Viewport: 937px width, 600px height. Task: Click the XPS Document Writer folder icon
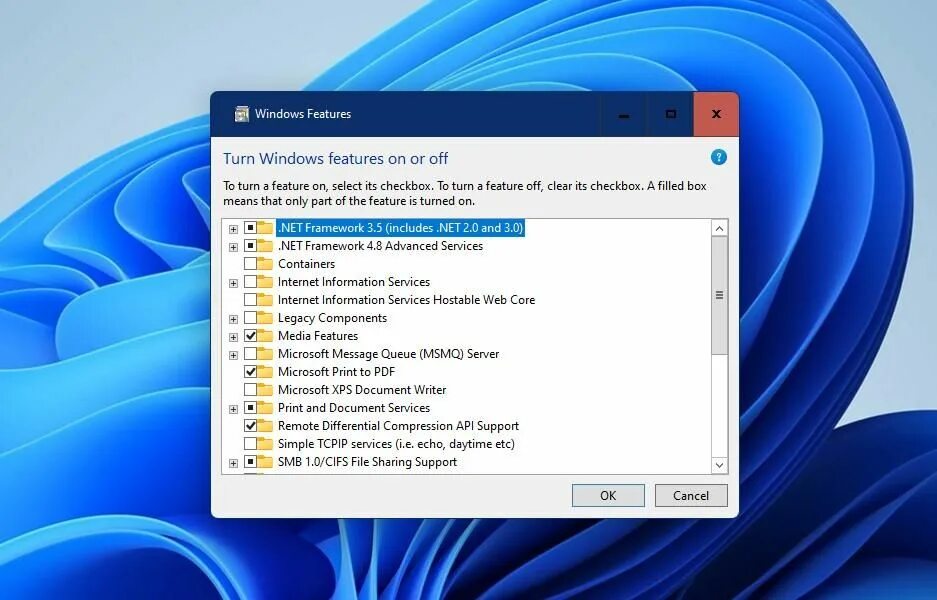click(265, 390)
